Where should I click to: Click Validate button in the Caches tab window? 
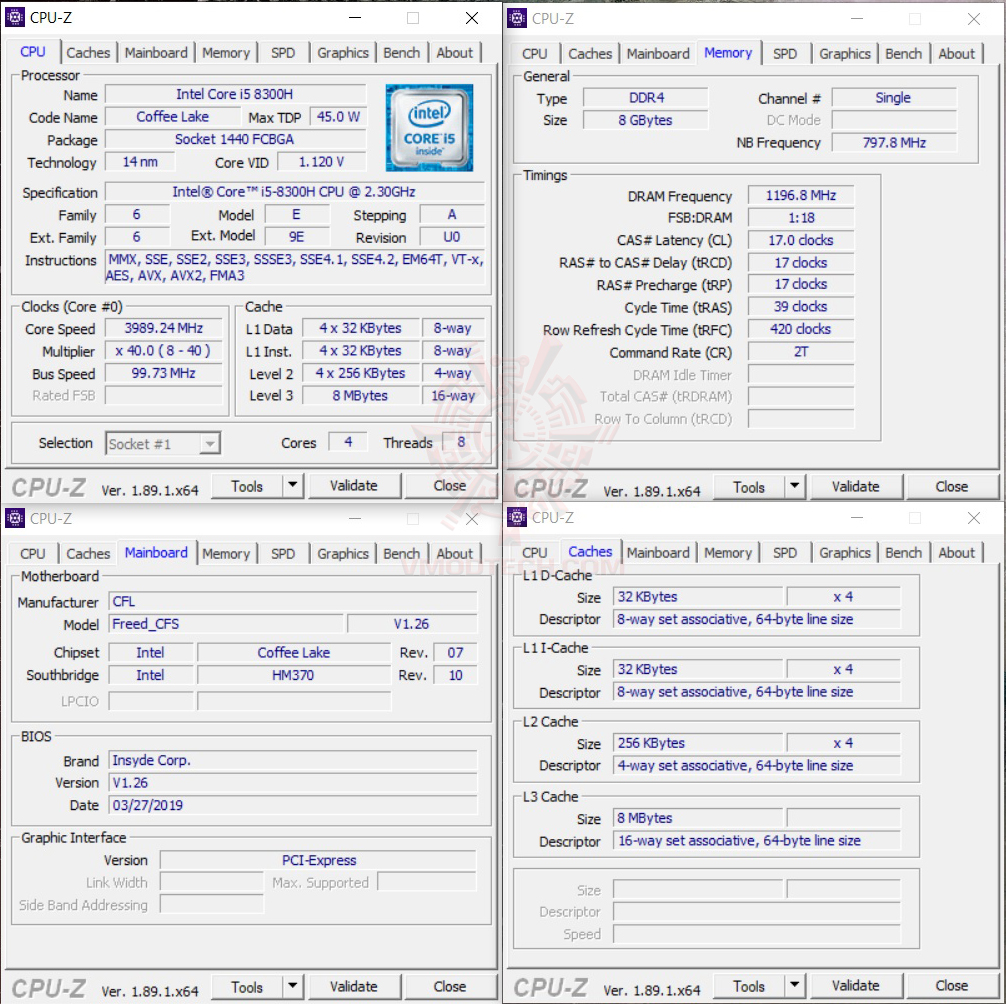click(855, 985)
